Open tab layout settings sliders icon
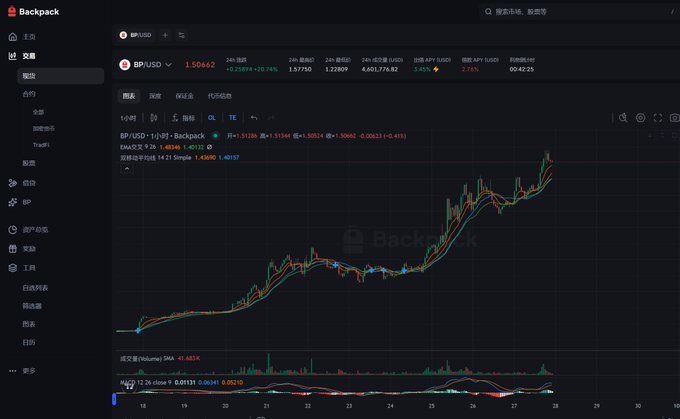Screen dimensions: 680x419 click(x=182, y=35)
